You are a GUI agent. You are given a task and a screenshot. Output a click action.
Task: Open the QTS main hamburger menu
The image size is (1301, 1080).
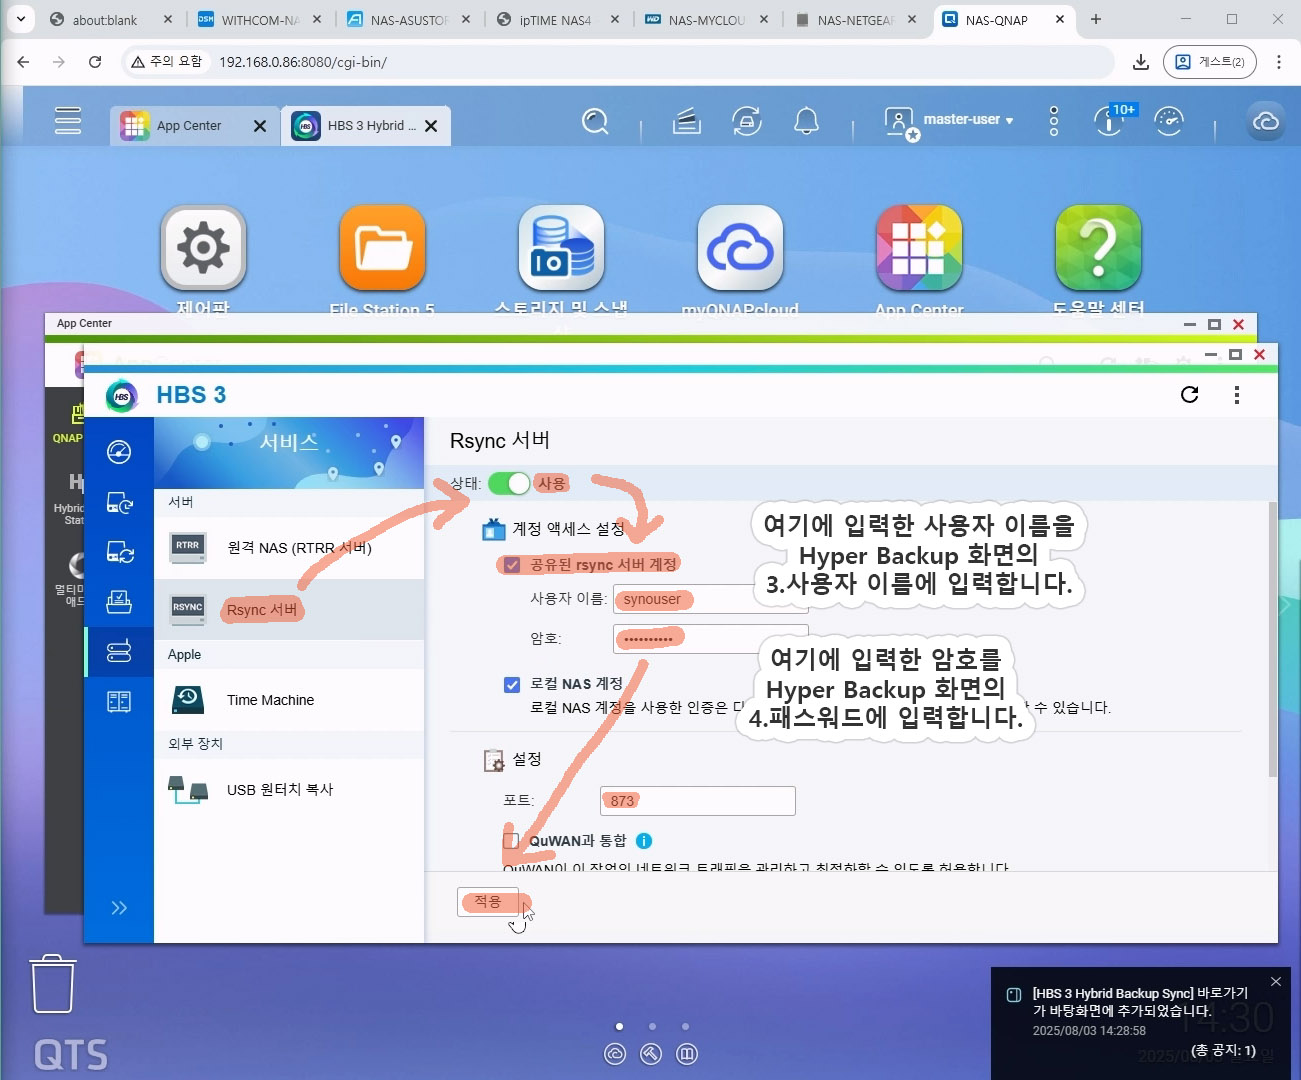pos(68,120)
